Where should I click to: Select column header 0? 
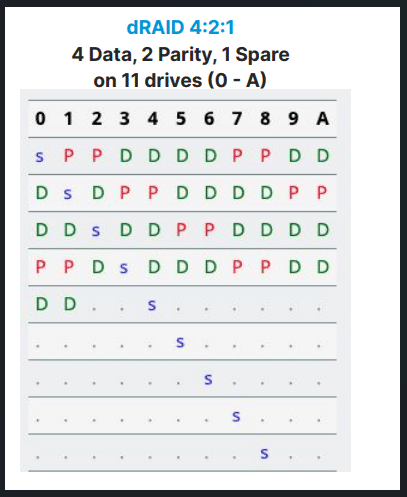point(40,119)
